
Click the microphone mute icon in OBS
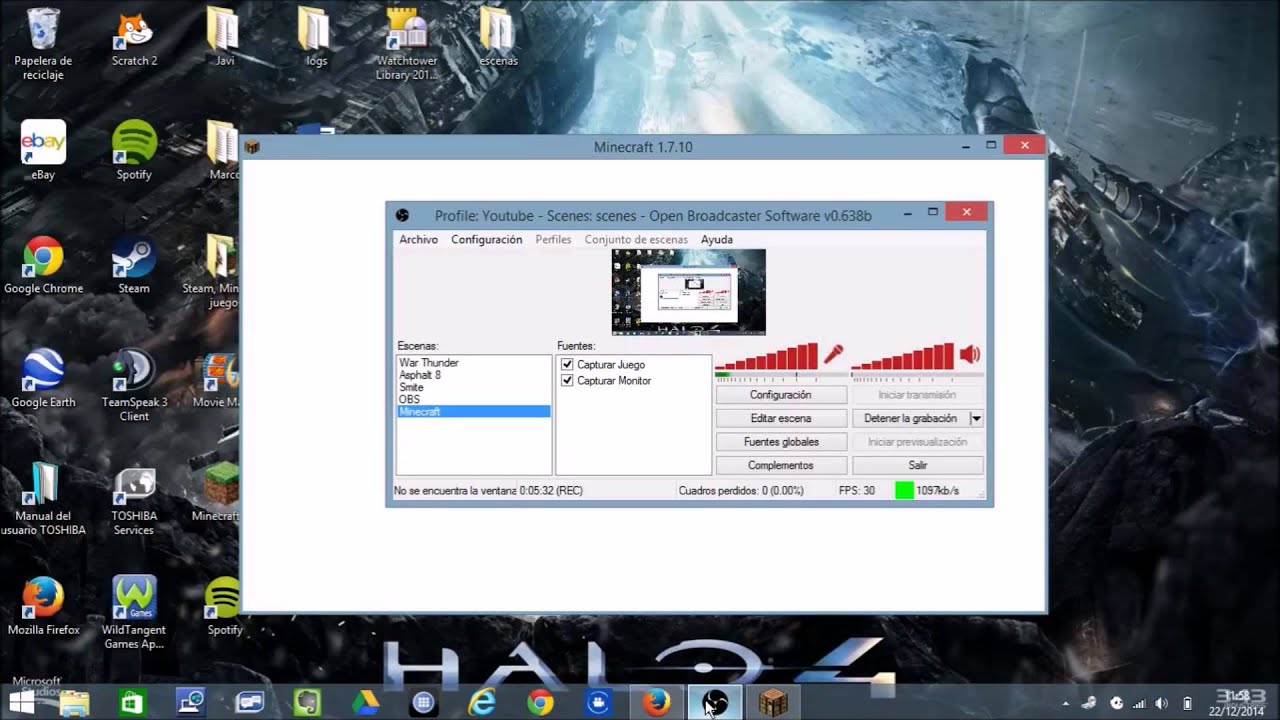833,354
